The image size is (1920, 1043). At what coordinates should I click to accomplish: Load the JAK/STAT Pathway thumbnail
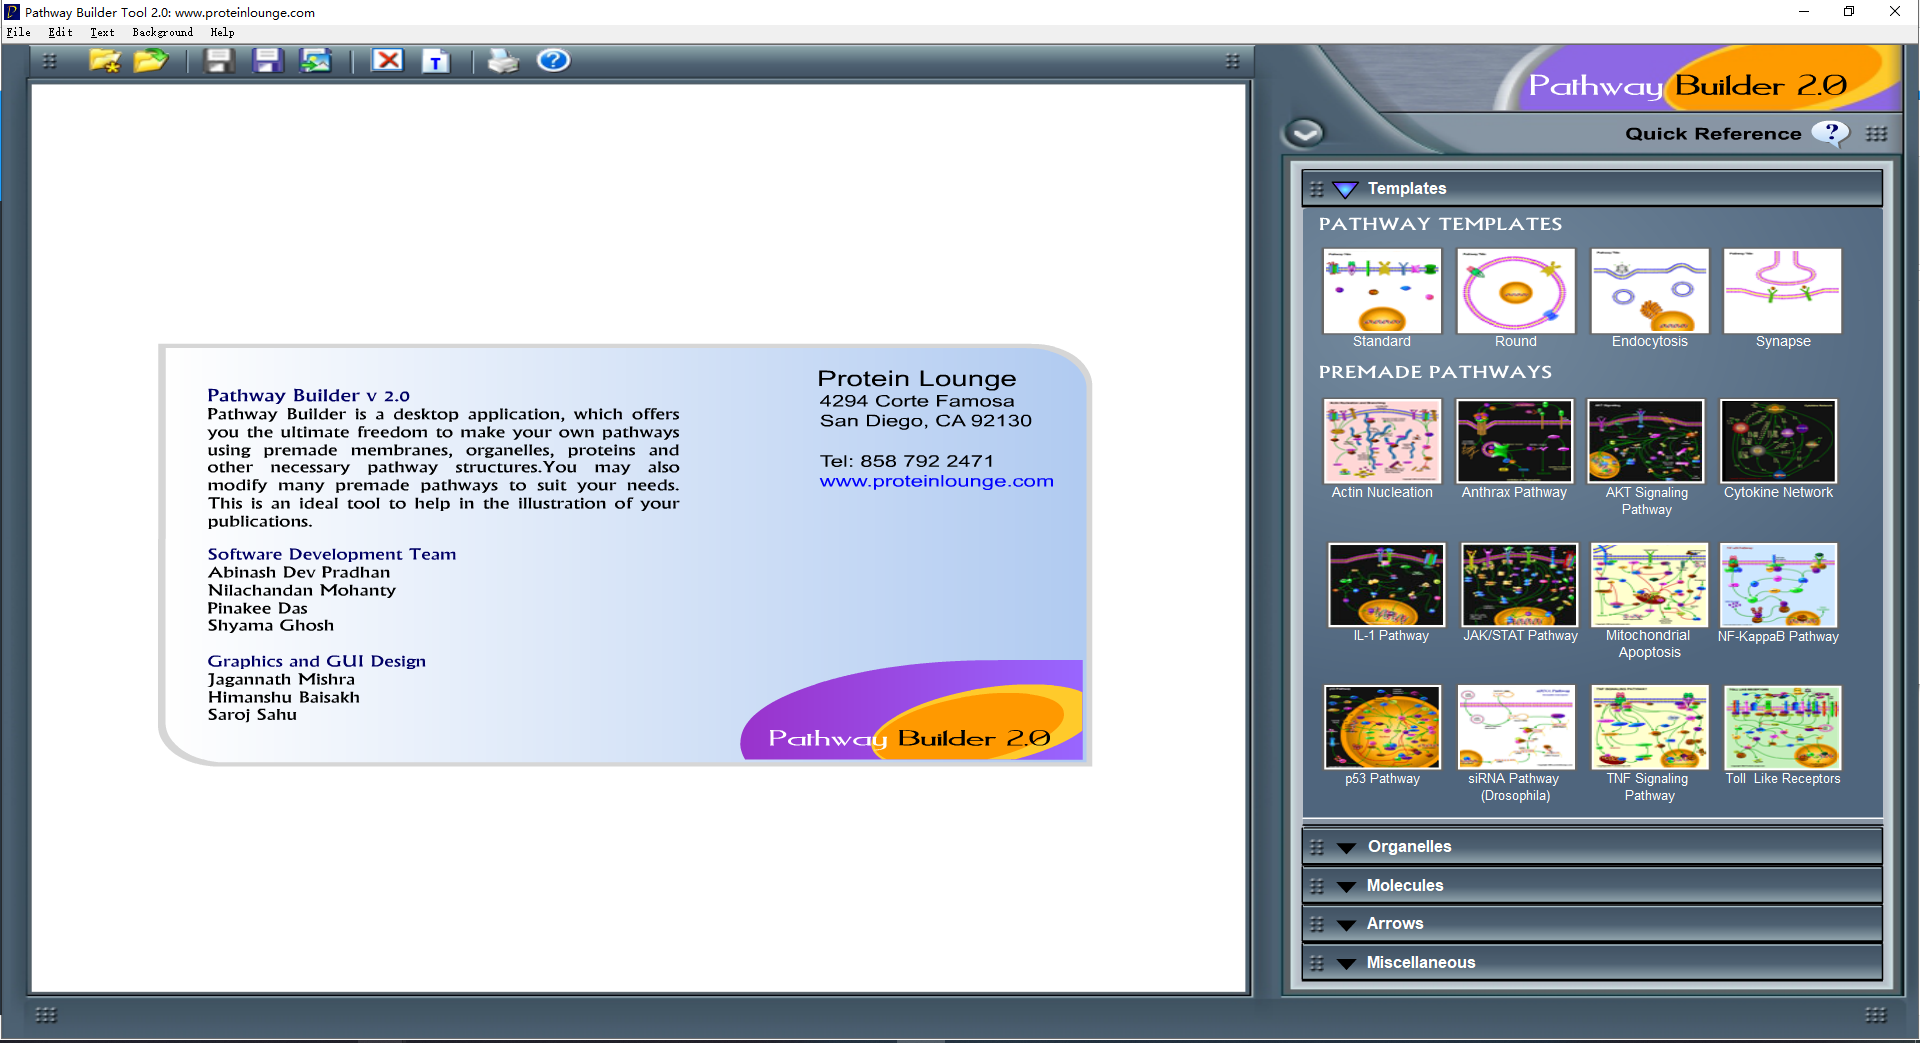coord(1520,585)
